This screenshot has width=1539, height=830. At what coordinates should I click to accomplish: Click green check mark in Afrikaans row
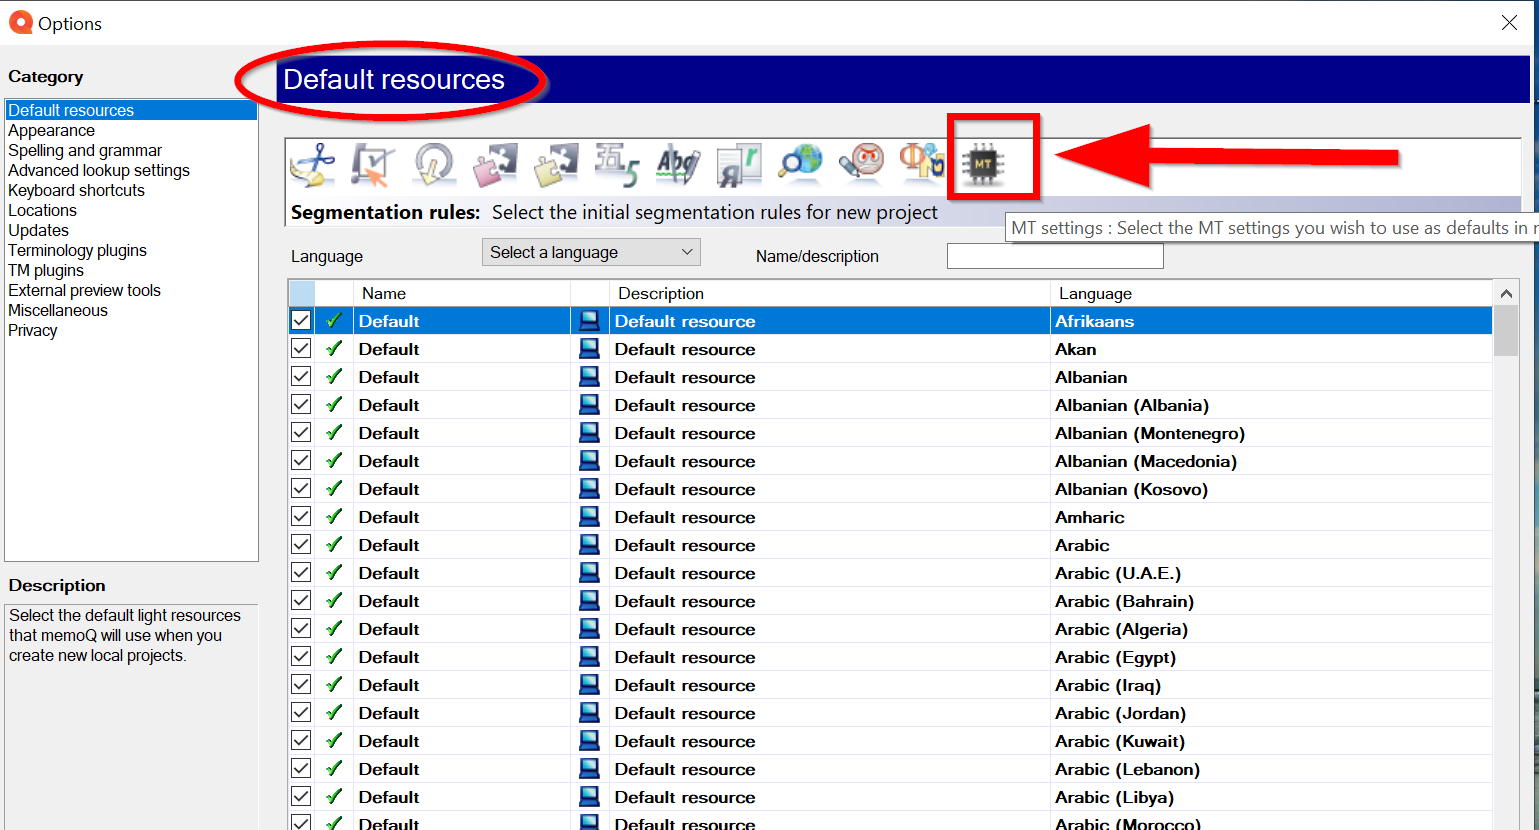click(334, 321)
